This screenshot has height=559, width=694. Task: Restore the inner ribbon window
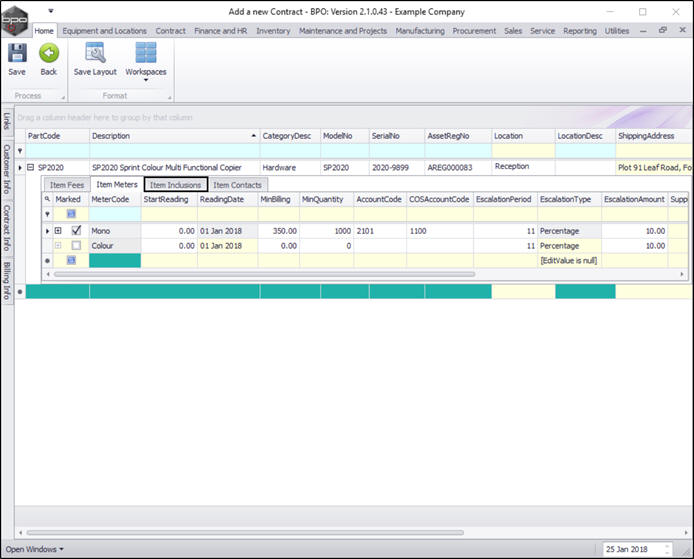click(663, 30)
